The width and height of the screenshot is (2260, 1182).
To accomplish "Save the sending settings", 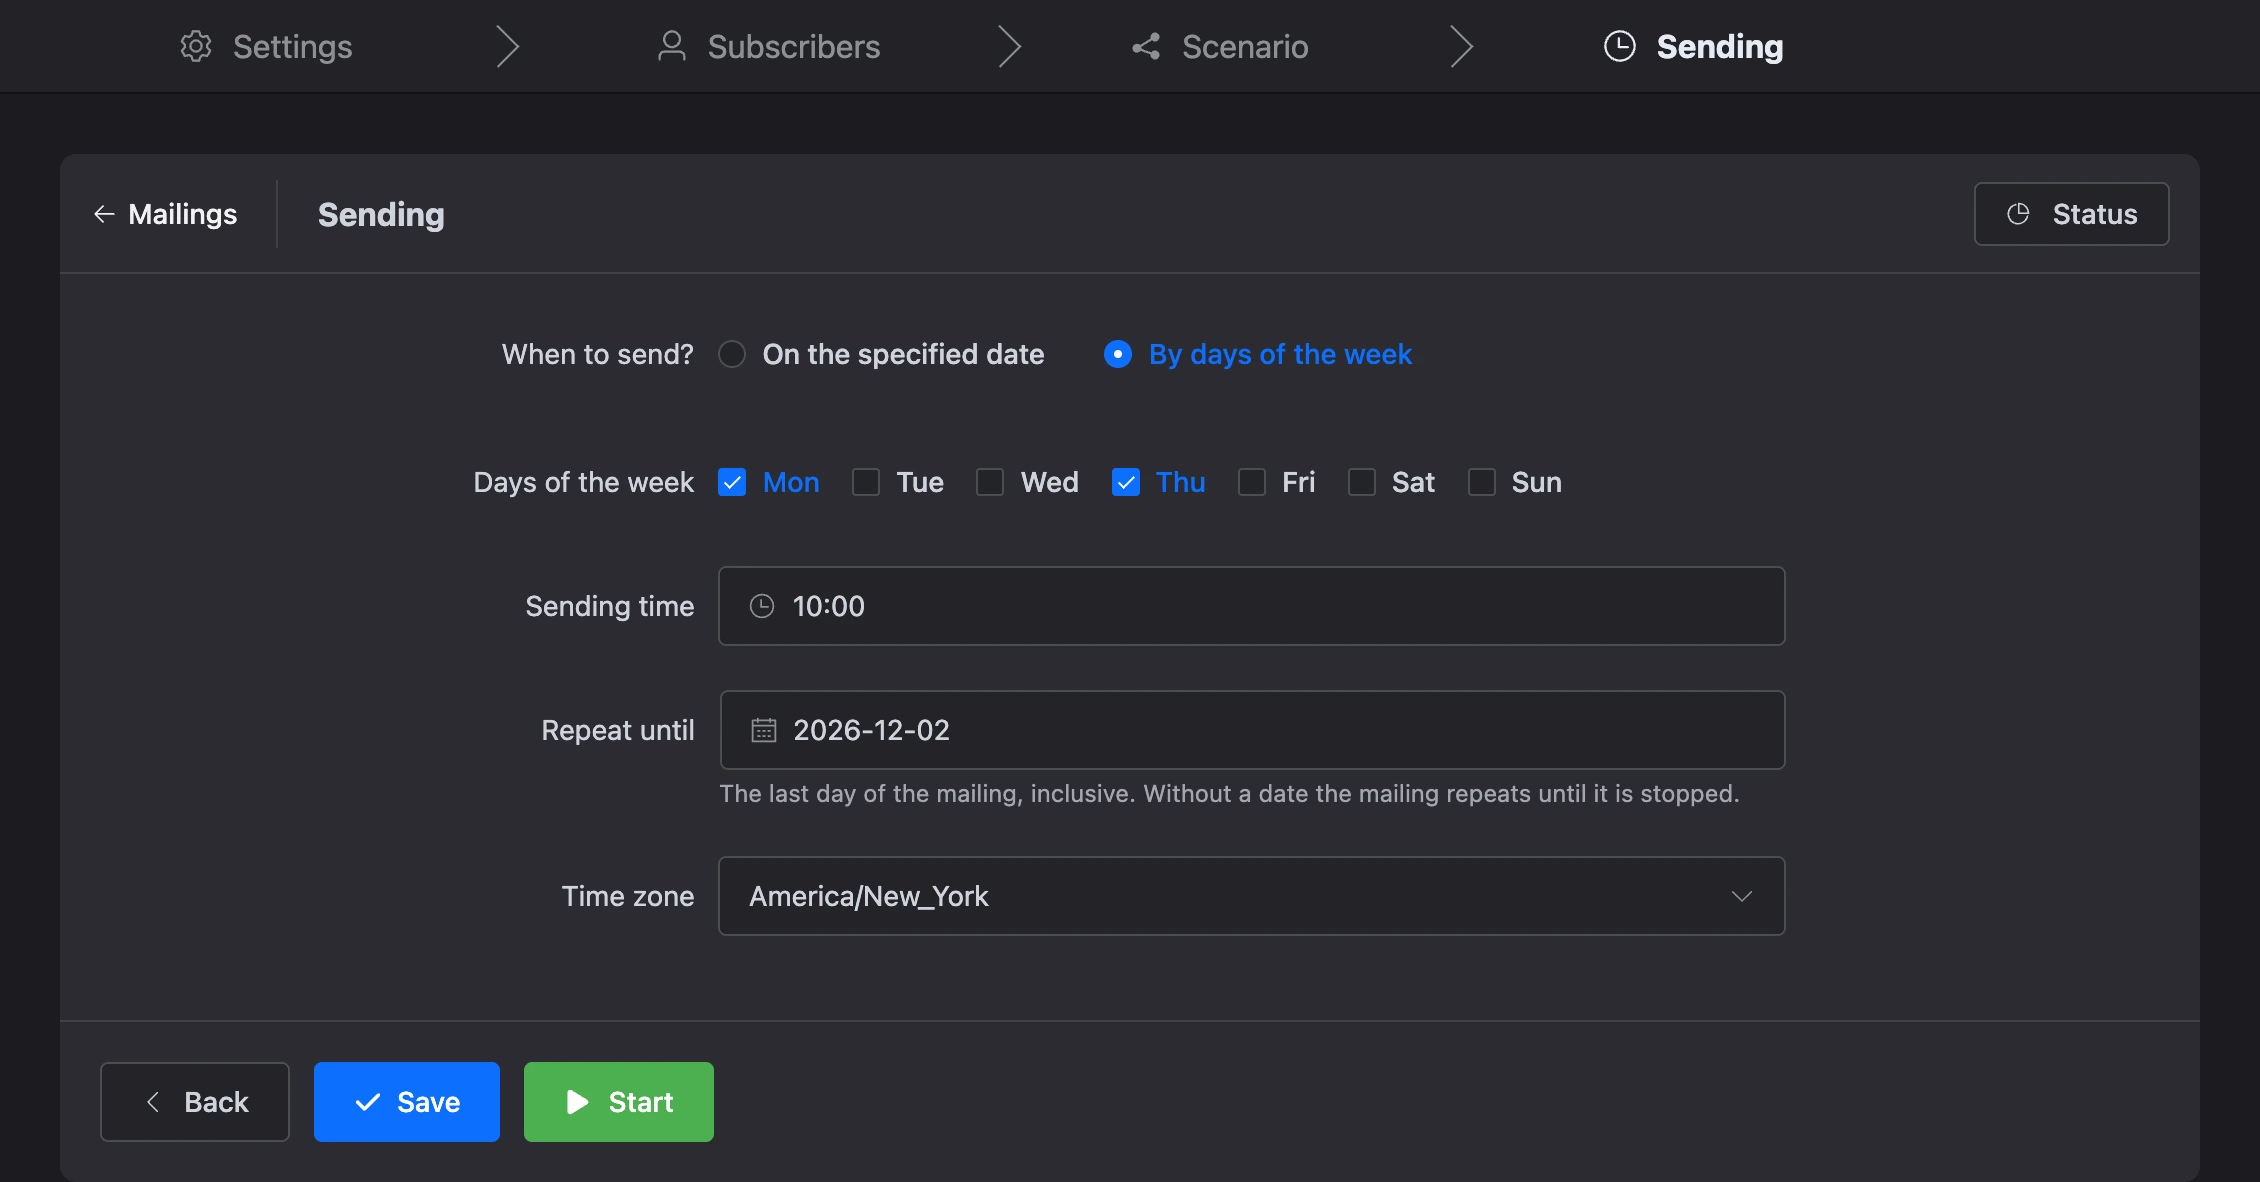I will click(x=407, y=1102).
